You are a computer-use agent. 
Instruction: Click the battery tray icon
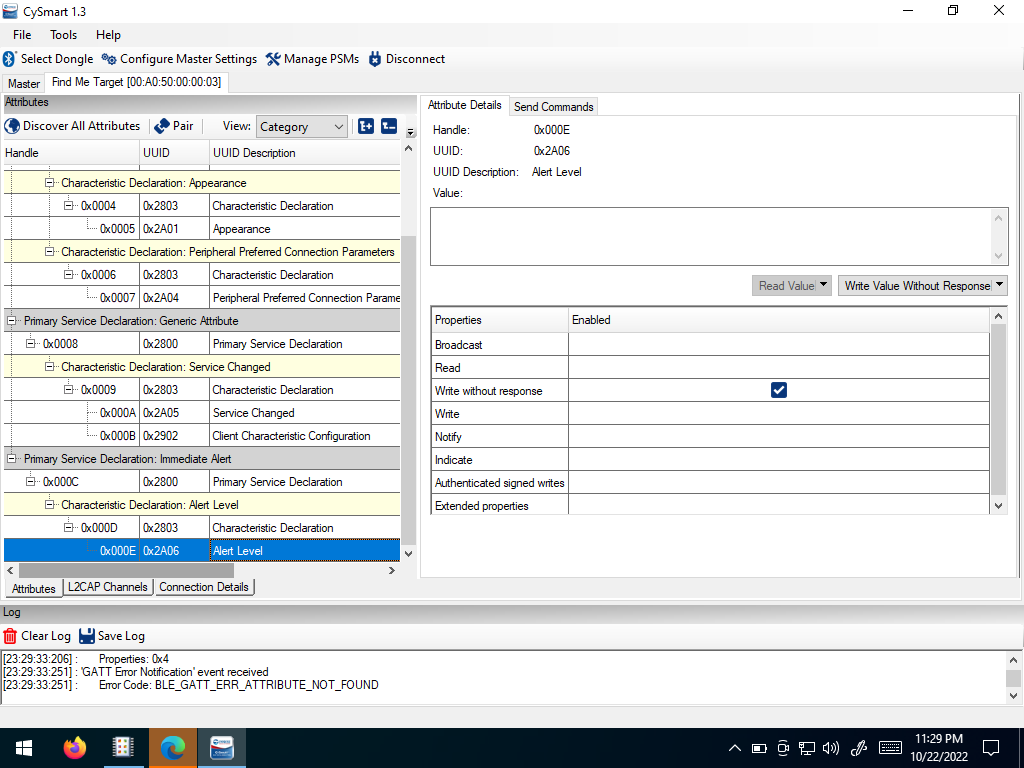[759, 748]
